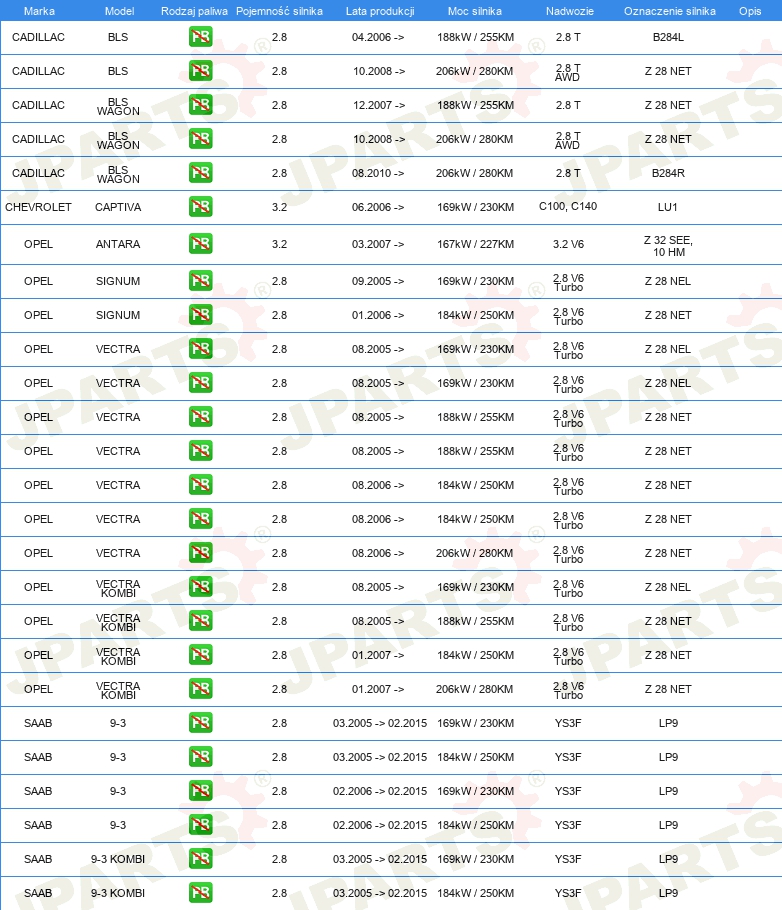782x910 pixels.
Task: Select engine code B284L
Action: pyautogui.click(x=668, y=37)
